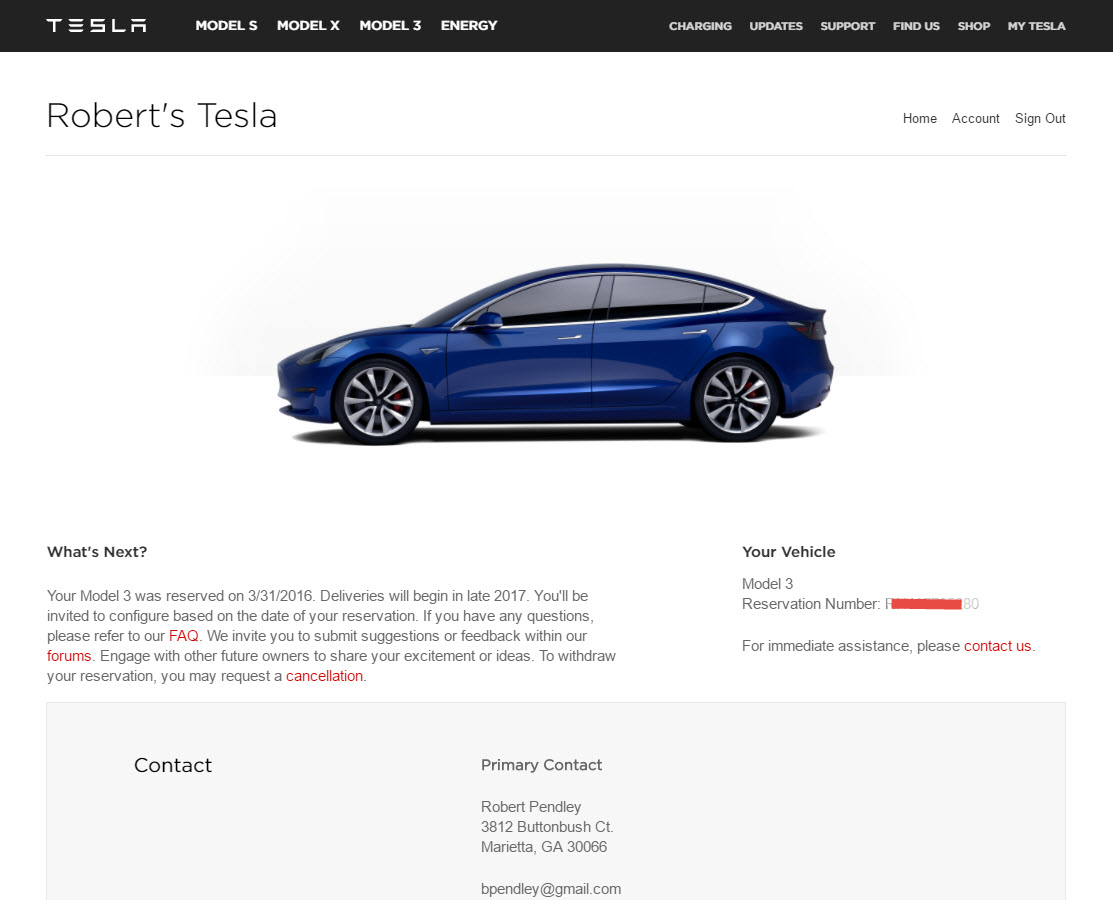Click the address 3812 Buttonbush Ct.
The width and height of the screenshot is (1113, 900).
click(x=547, y=827)
